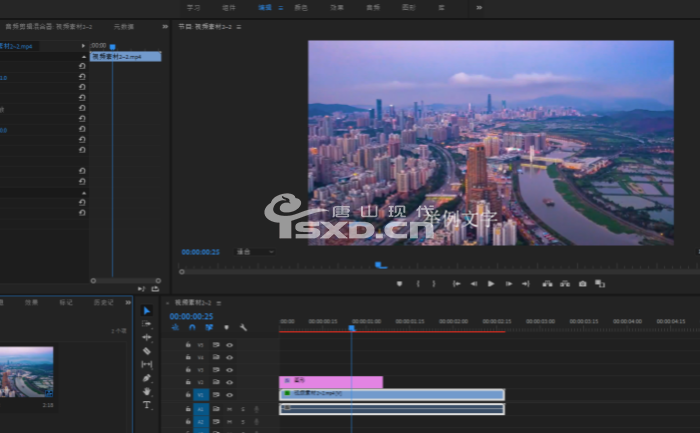
Task: Switch to 图形 workspace tab
Action: (x=409, y=8)
